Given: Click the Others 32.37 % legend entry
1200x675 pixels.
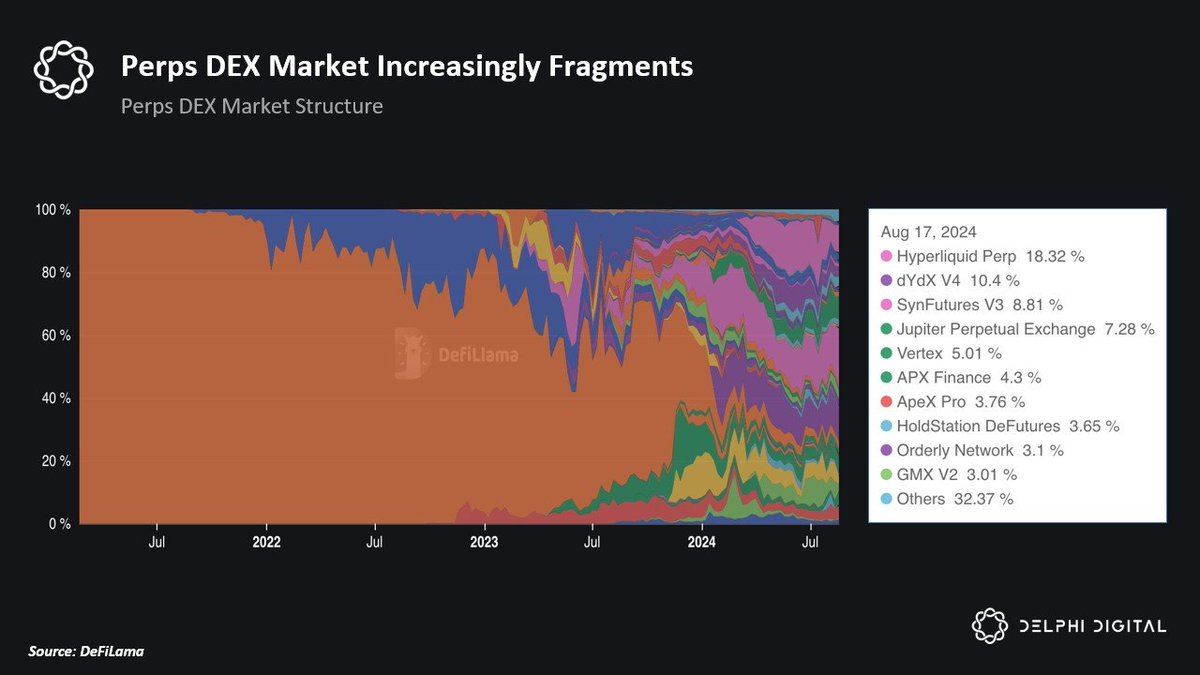Looking at the screenshot, I should coord(954,499).
